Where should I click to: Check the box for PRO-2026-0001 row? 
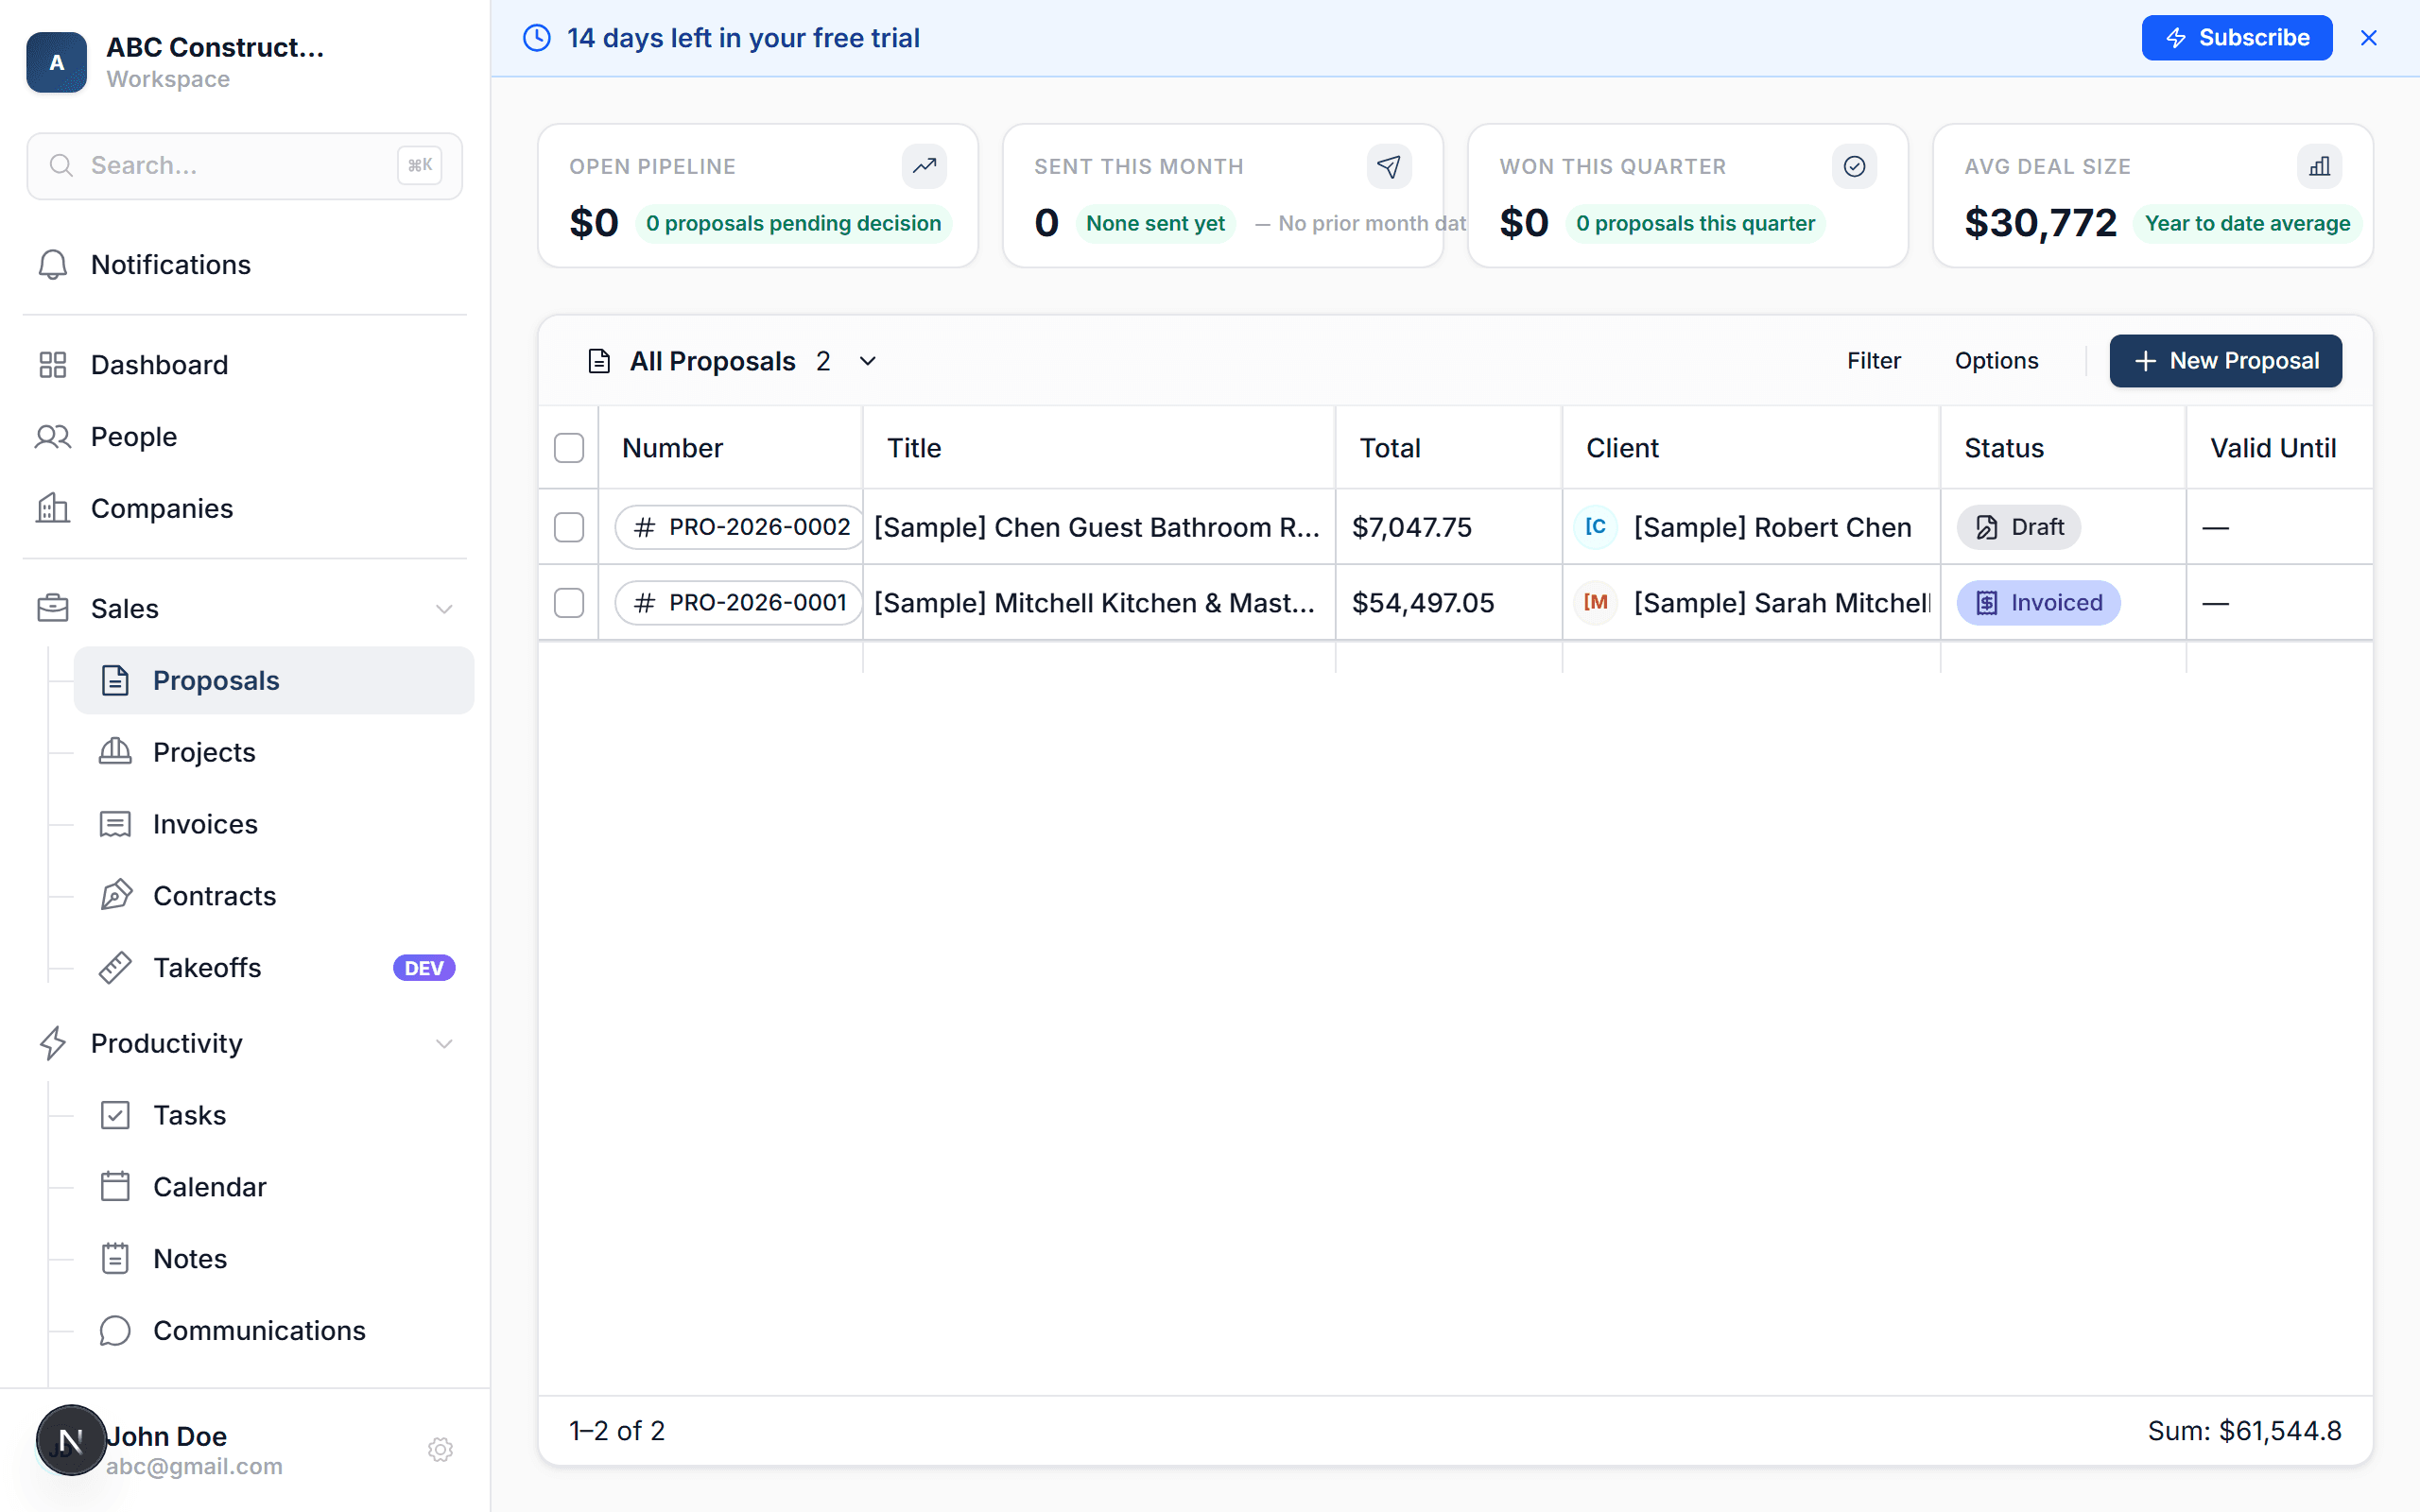tap(569, 603)
